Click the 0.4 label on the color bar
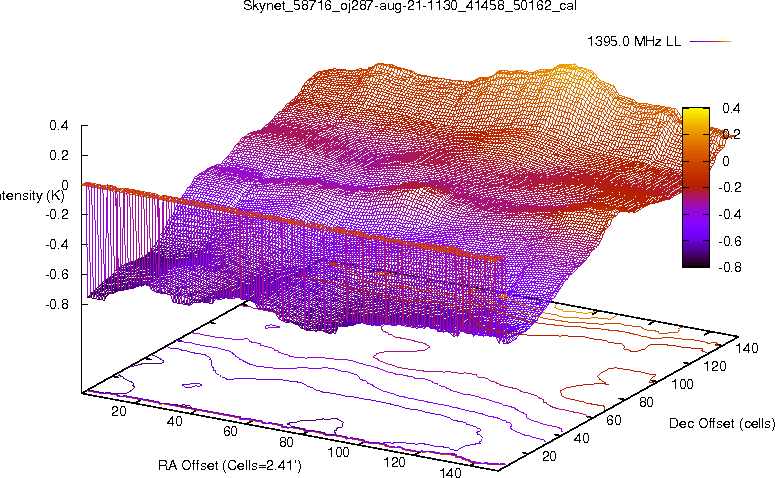This screenshot has width=775, height=478. point(731,108)
